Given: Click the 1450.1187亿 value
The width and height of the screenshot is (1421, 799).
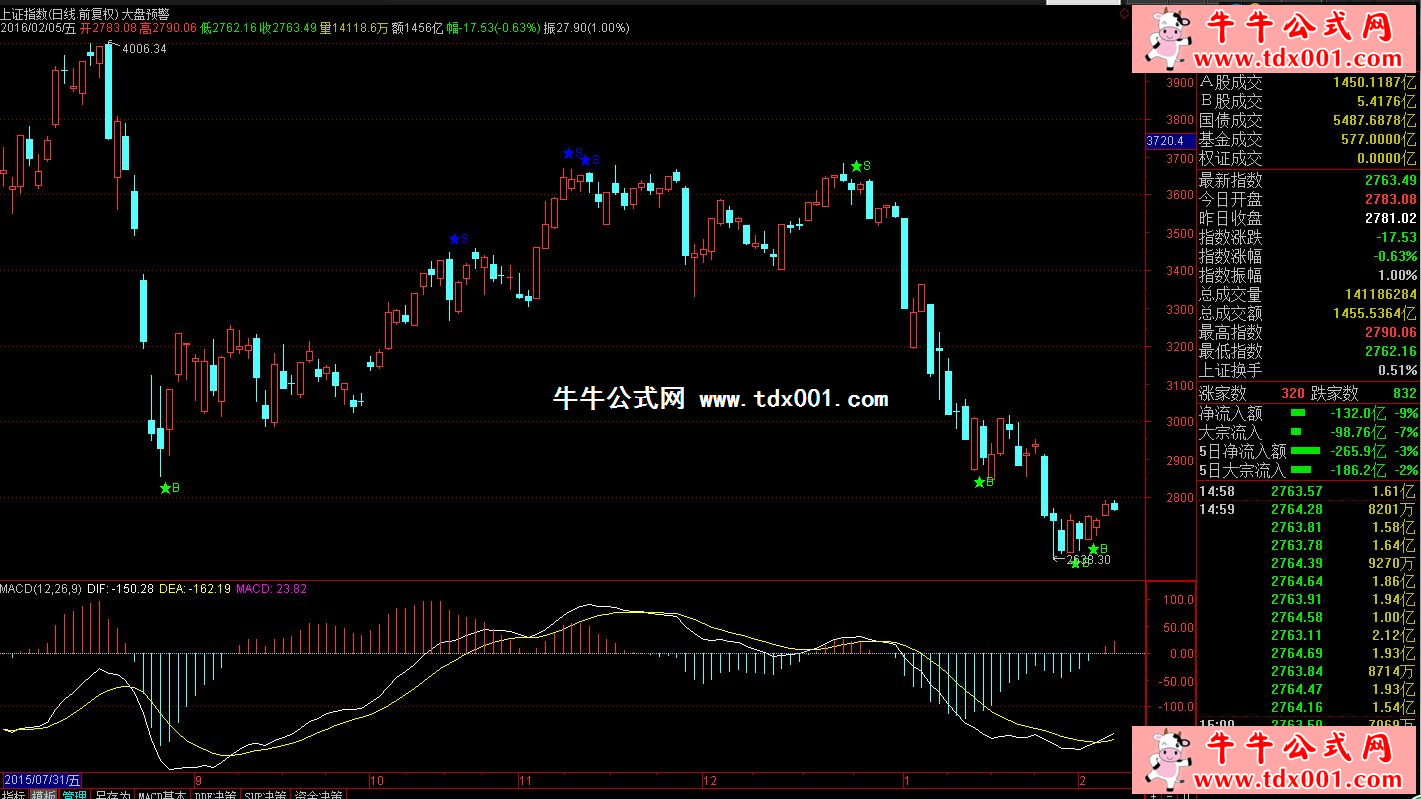Looking at the screenshot, I should [1374, 83].
